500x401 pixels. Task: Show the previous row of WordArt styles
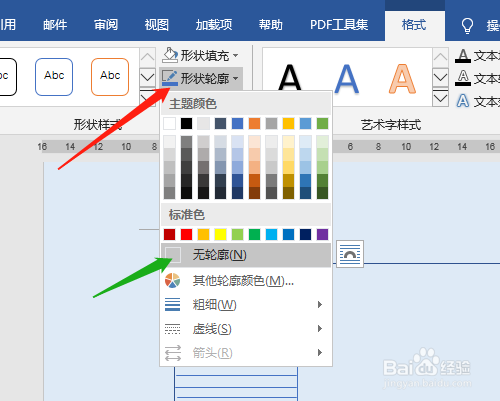tap(440, 57)
